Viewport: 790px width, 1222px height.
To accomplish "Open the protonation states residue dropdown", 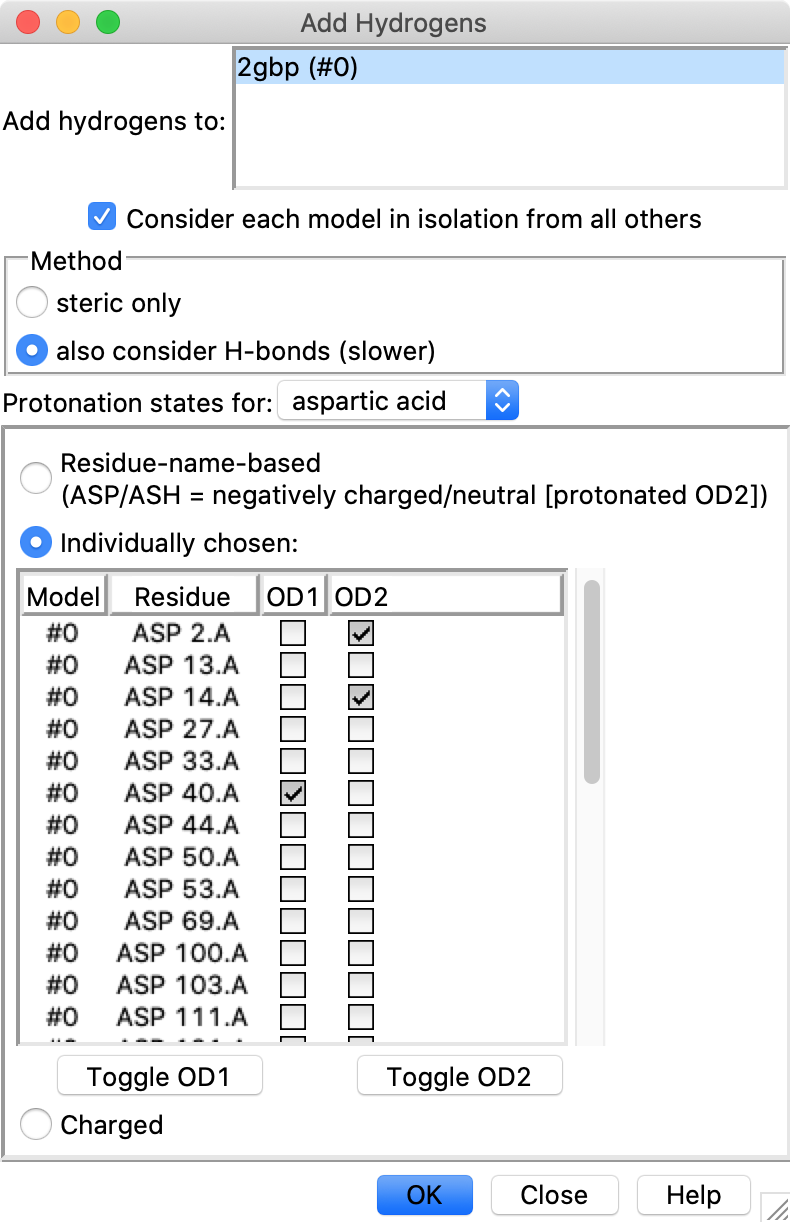I will point(398,402).
